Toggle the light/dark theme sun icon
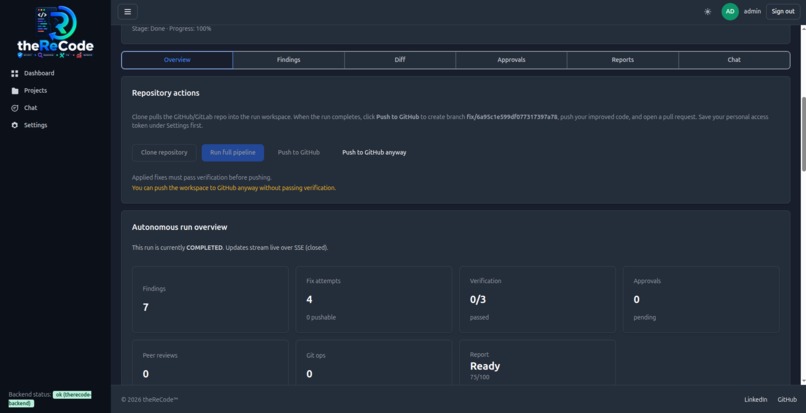 (707, 12)
